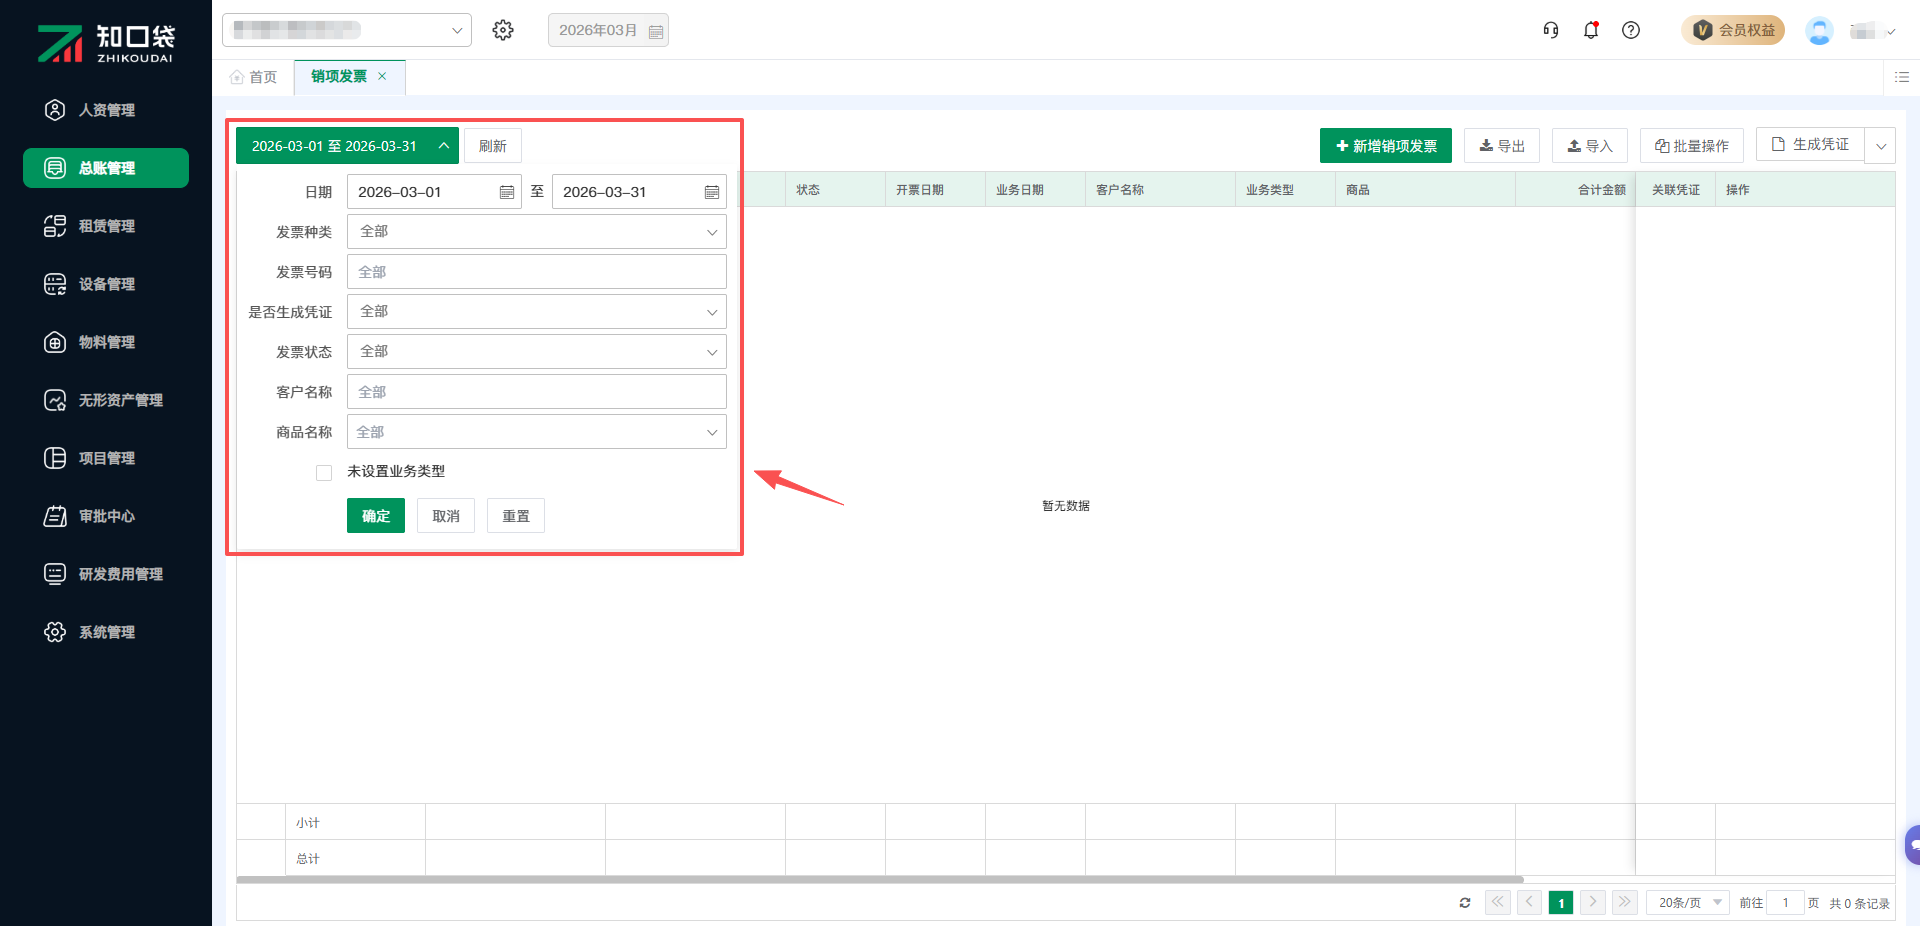Select 总账管理 in the sidebar
This screenshot has height=926, width=1920.
pyautogui.click(x=105, y=168)
